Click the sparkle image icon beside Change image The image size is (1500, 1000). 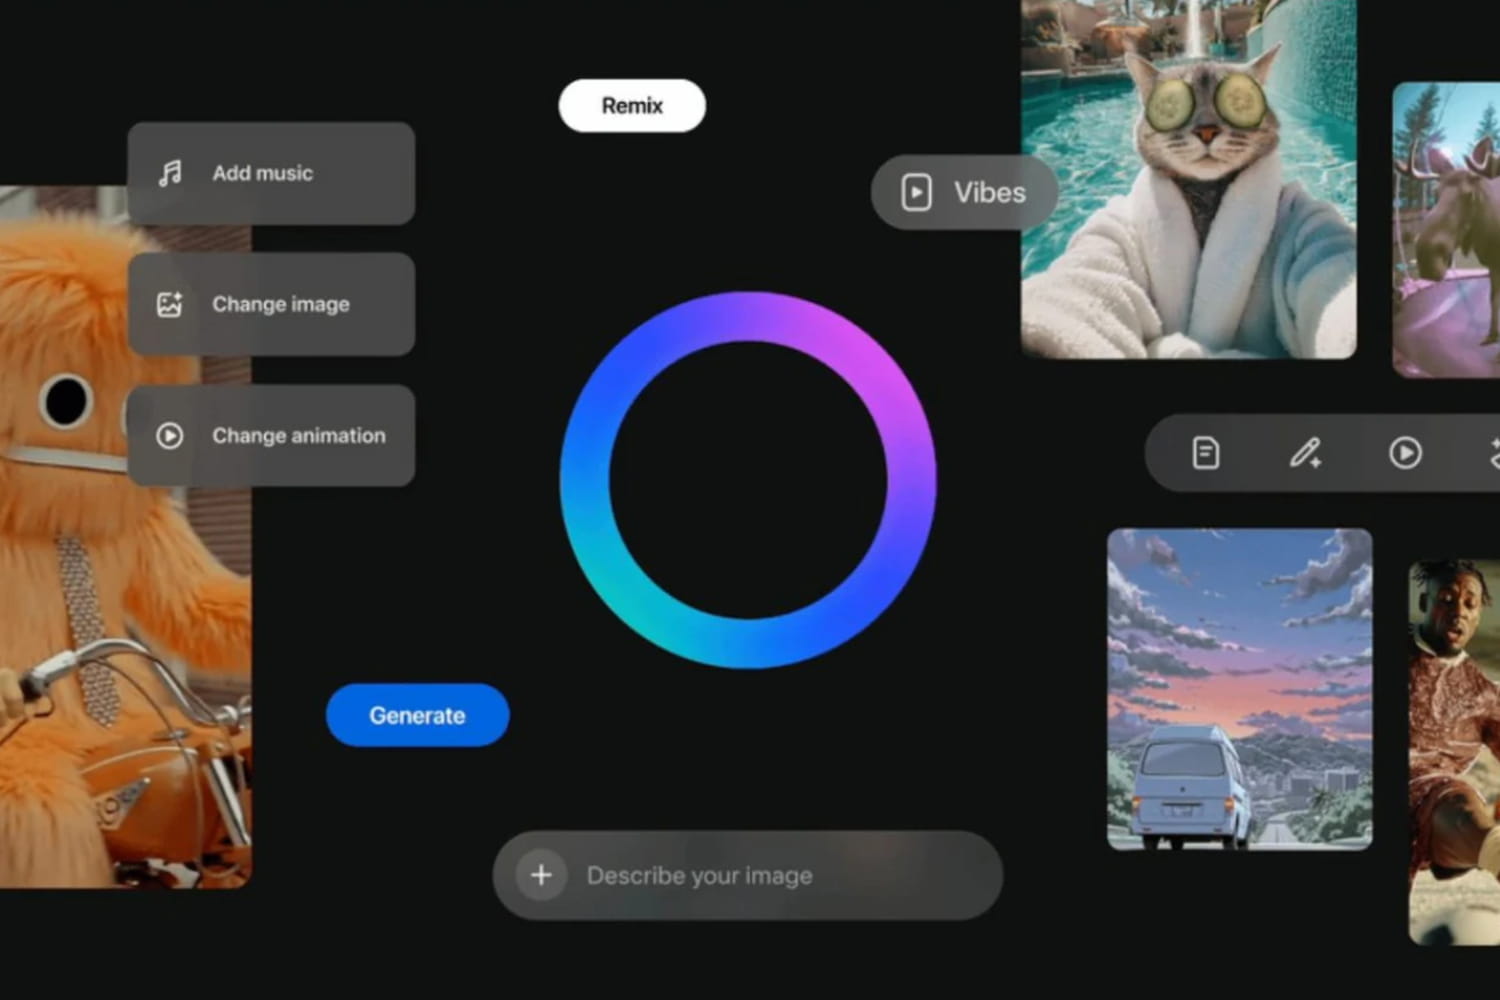point(170,304)
